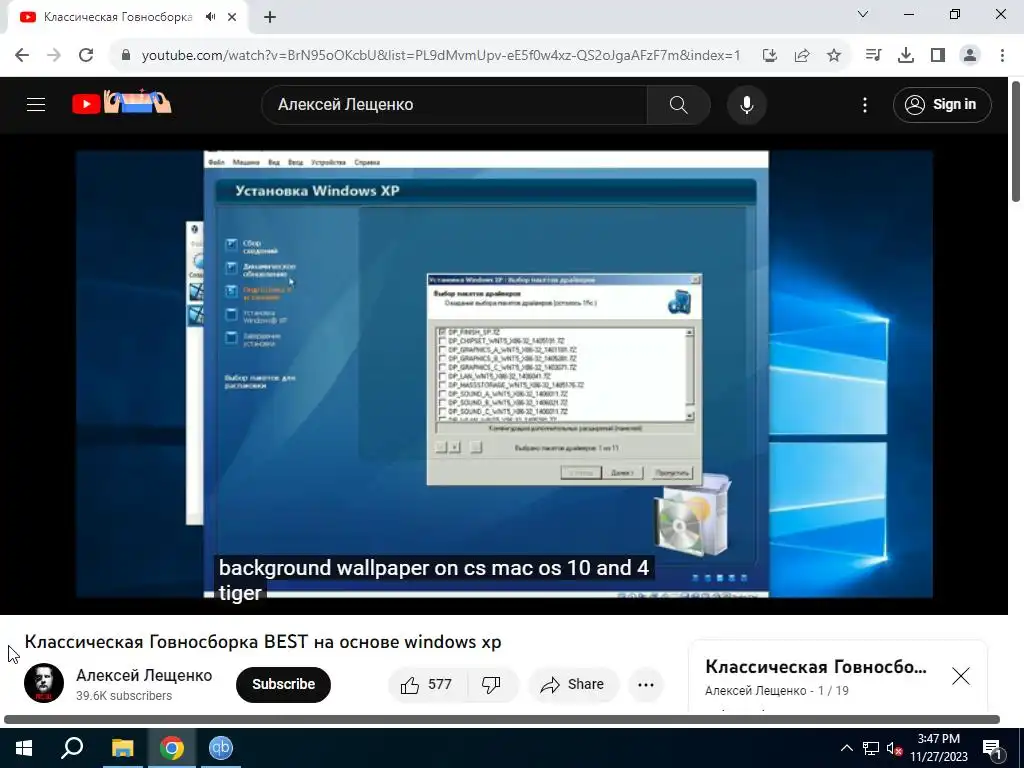
Task: Open YouTube settings three-dot menu
Action: click(865, 104)
